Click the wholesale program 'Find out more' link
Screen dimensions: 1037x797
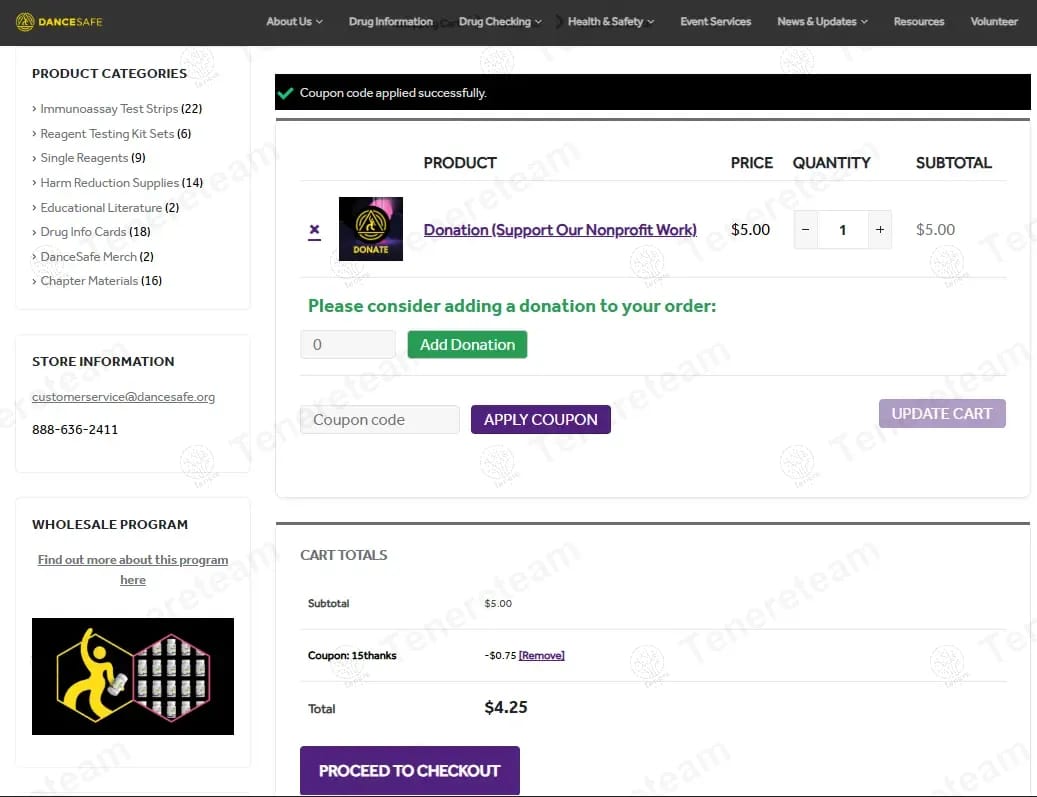(133, 569)
